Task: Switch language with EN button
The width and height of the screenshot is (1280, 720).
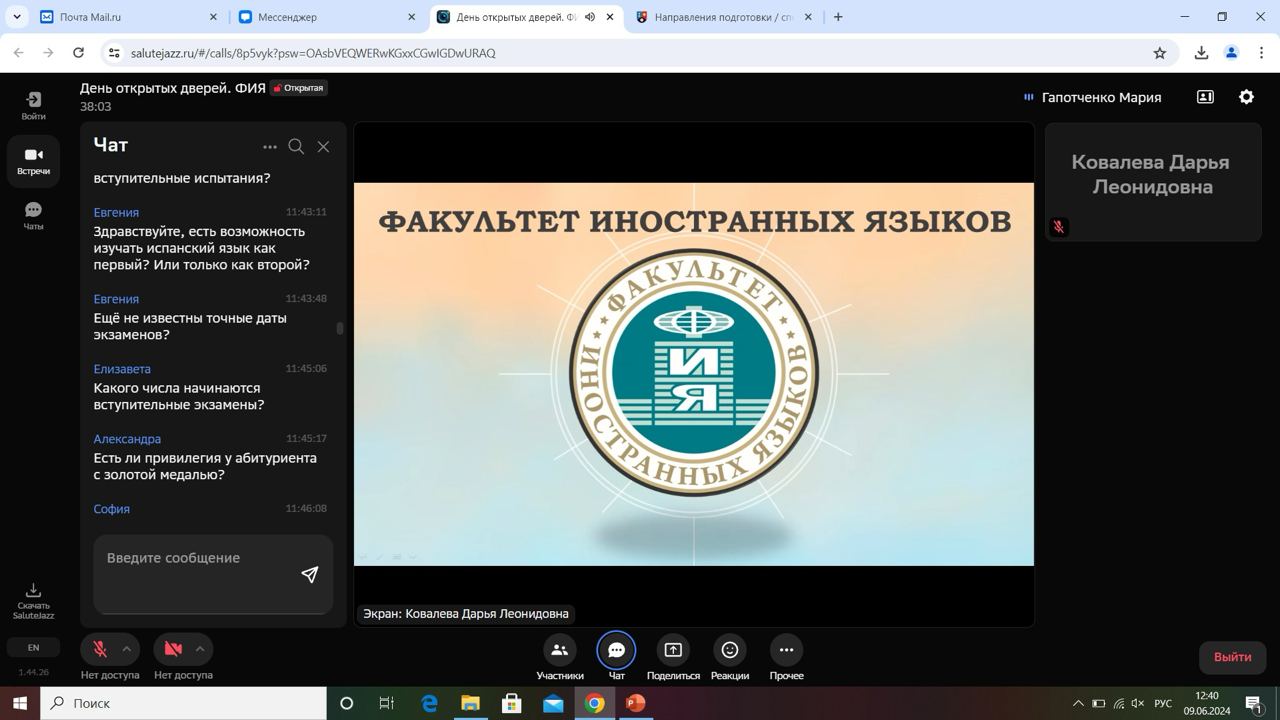Action: [33, 648]
